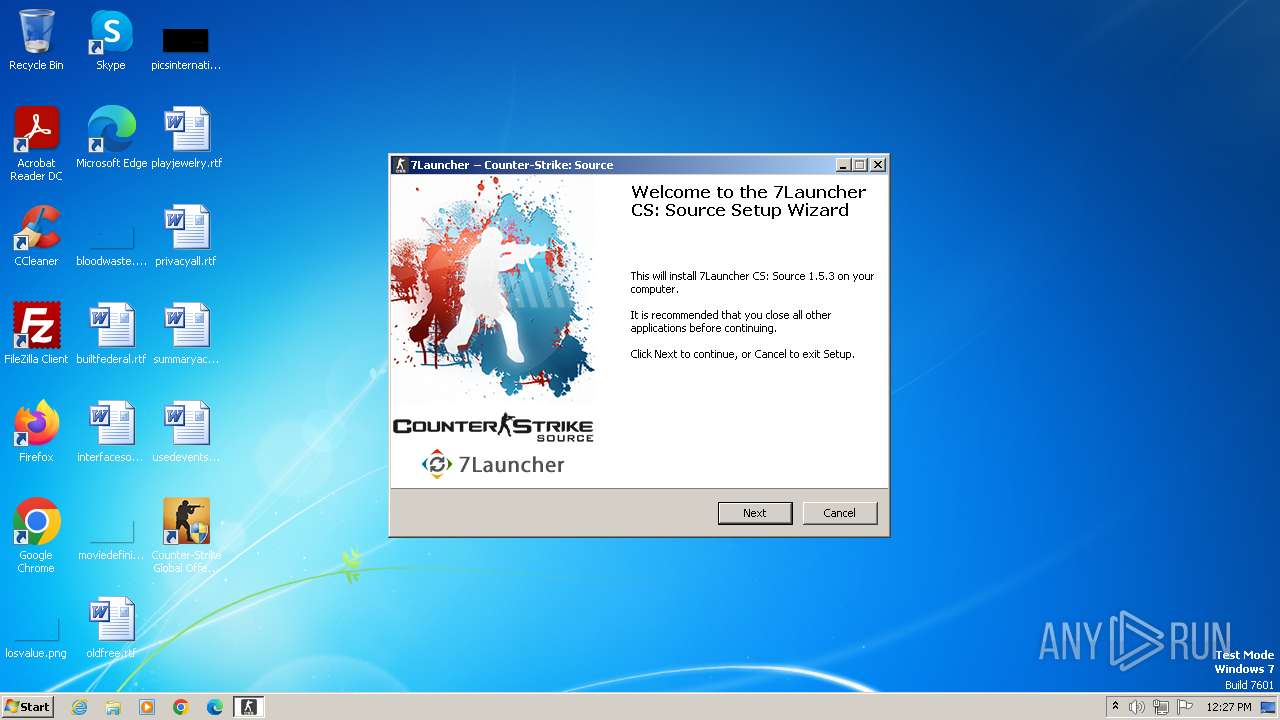Open the network tray icon

coord(1161,707)
